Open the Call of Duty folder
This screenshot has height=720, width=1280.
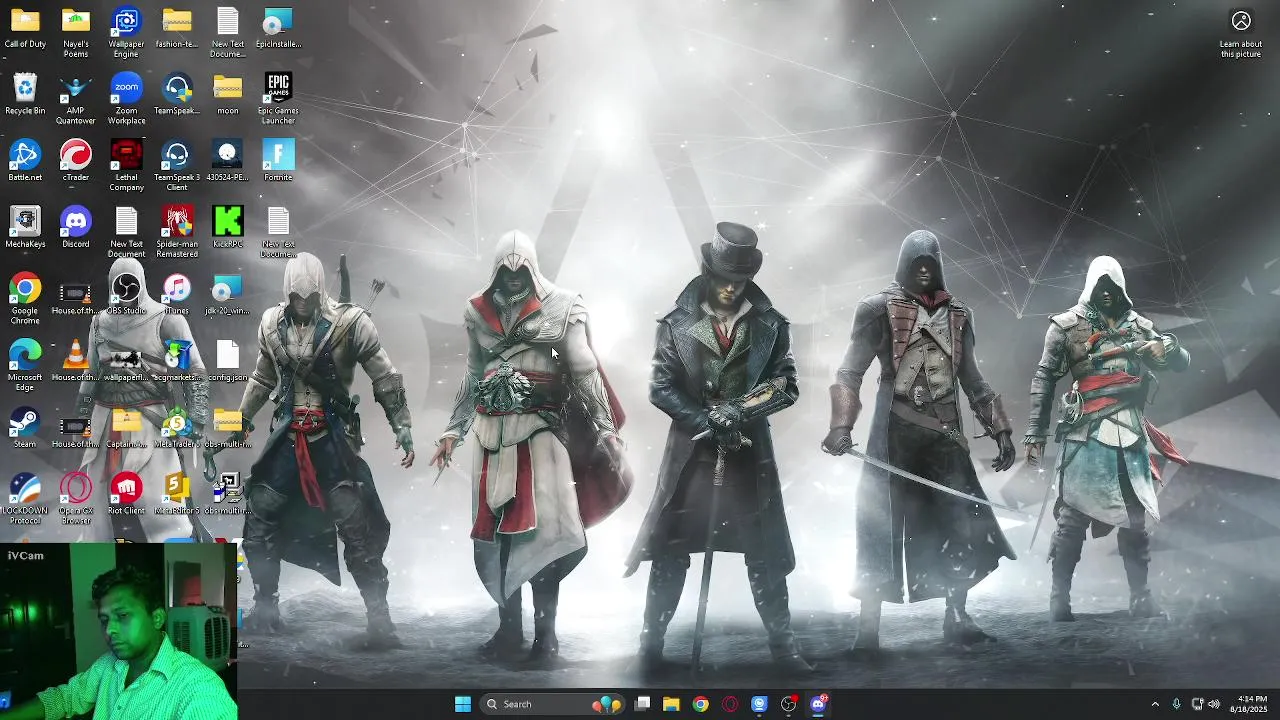[x=25, y=29]
